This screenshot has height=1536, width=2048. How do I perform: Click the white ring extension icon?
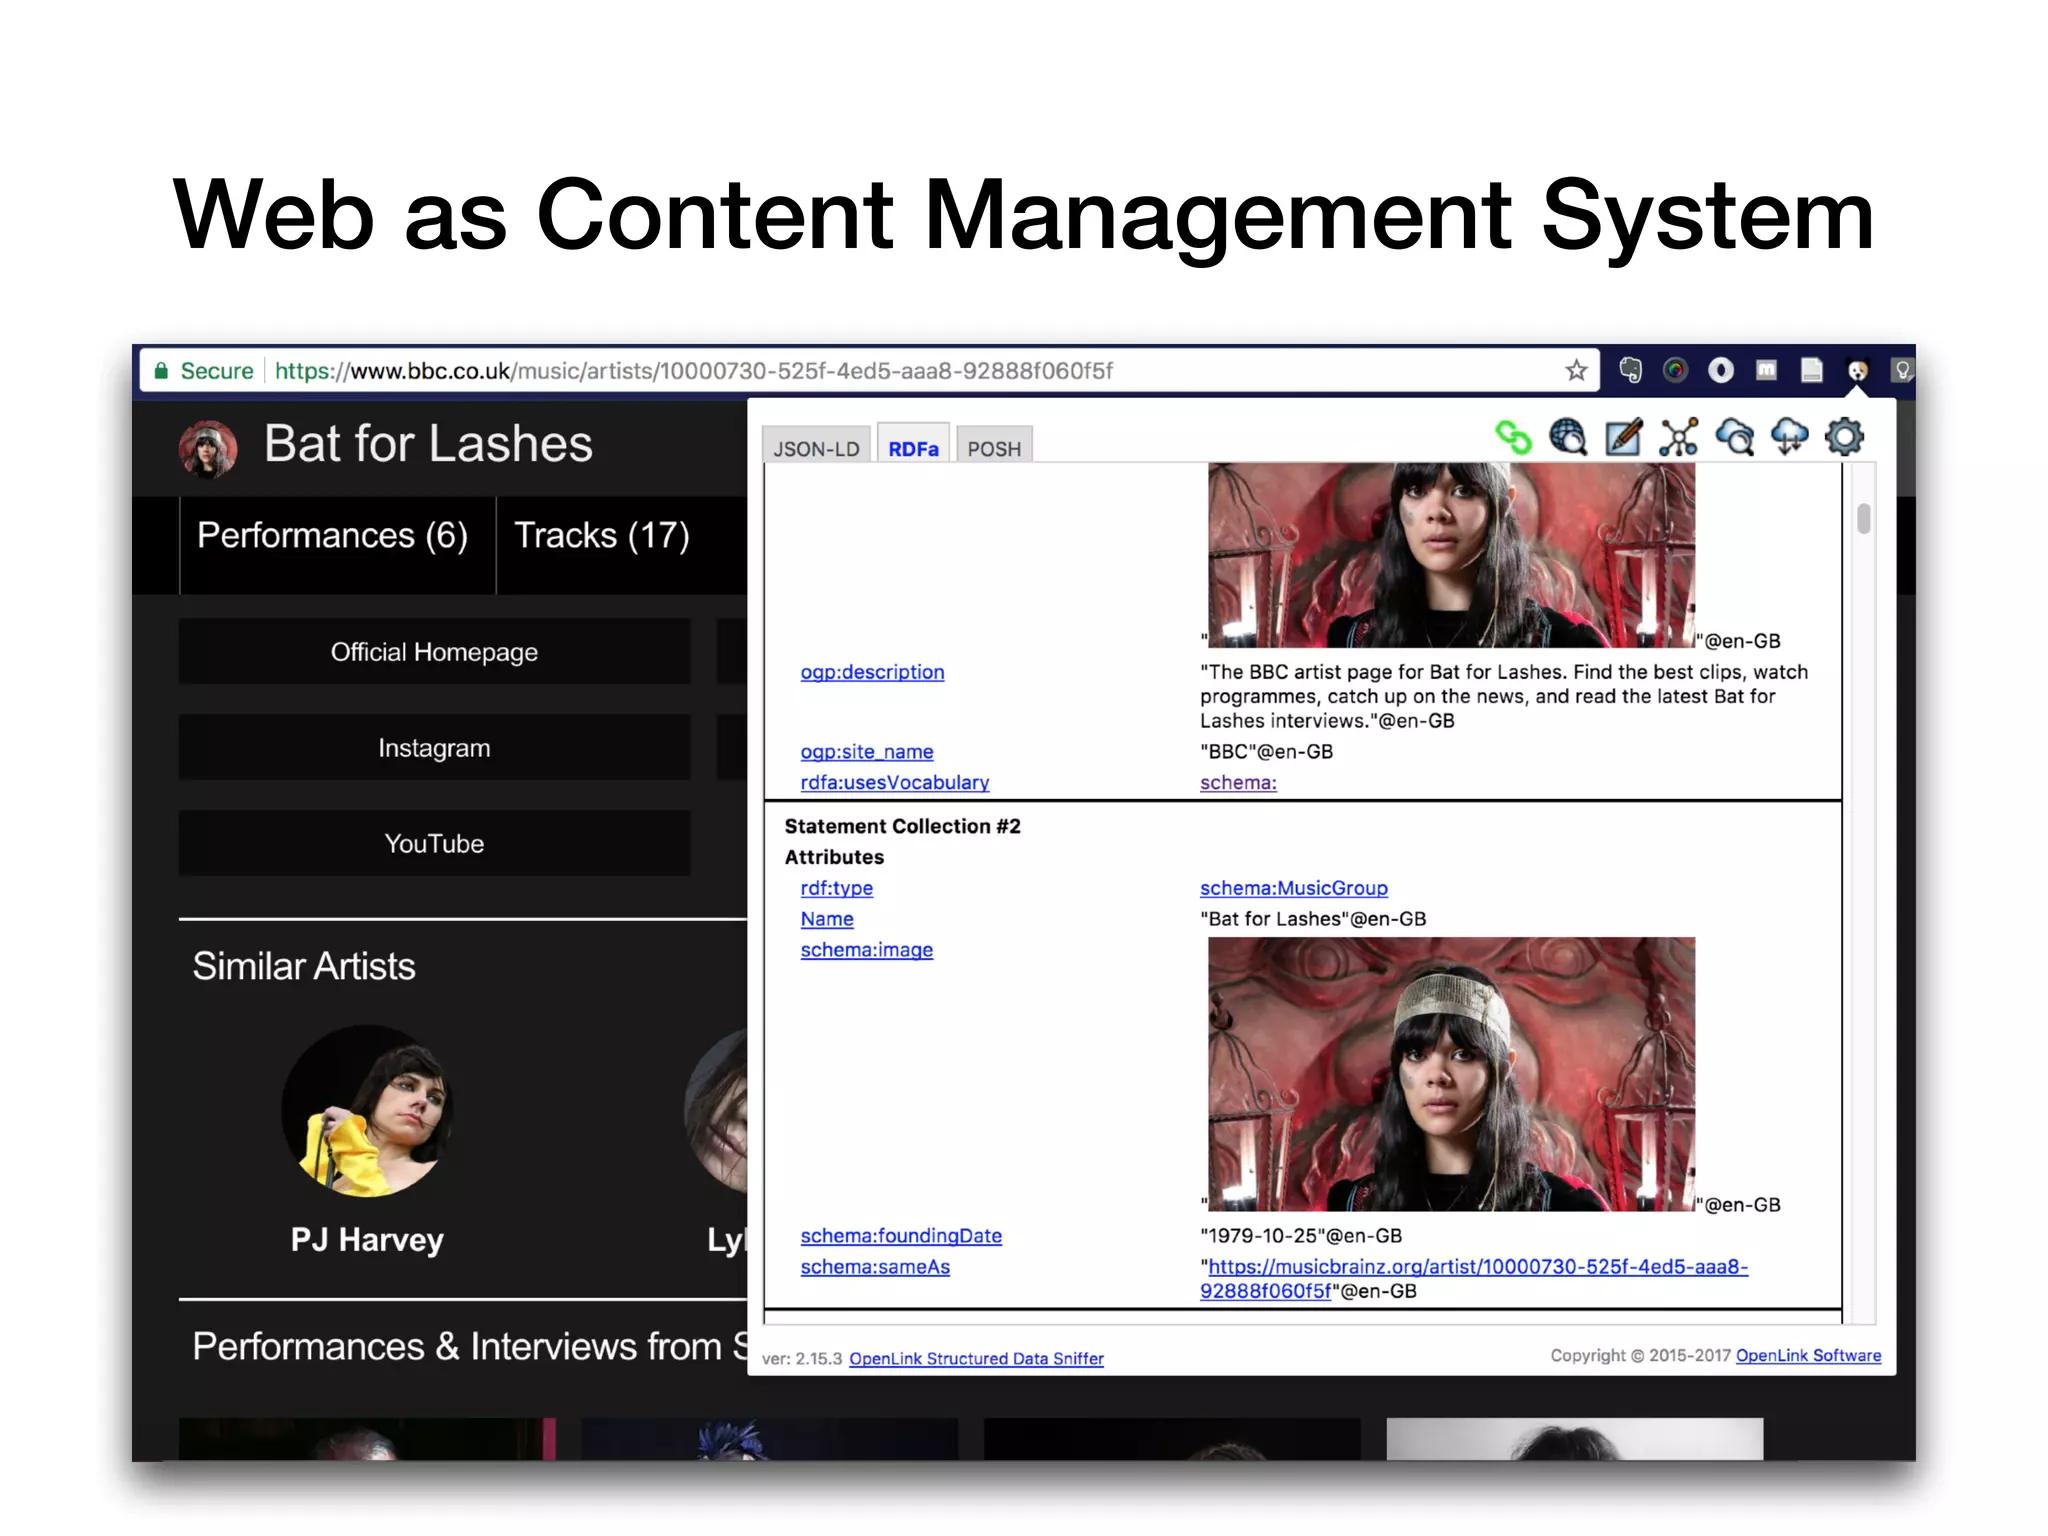[x=1721, y=371]
